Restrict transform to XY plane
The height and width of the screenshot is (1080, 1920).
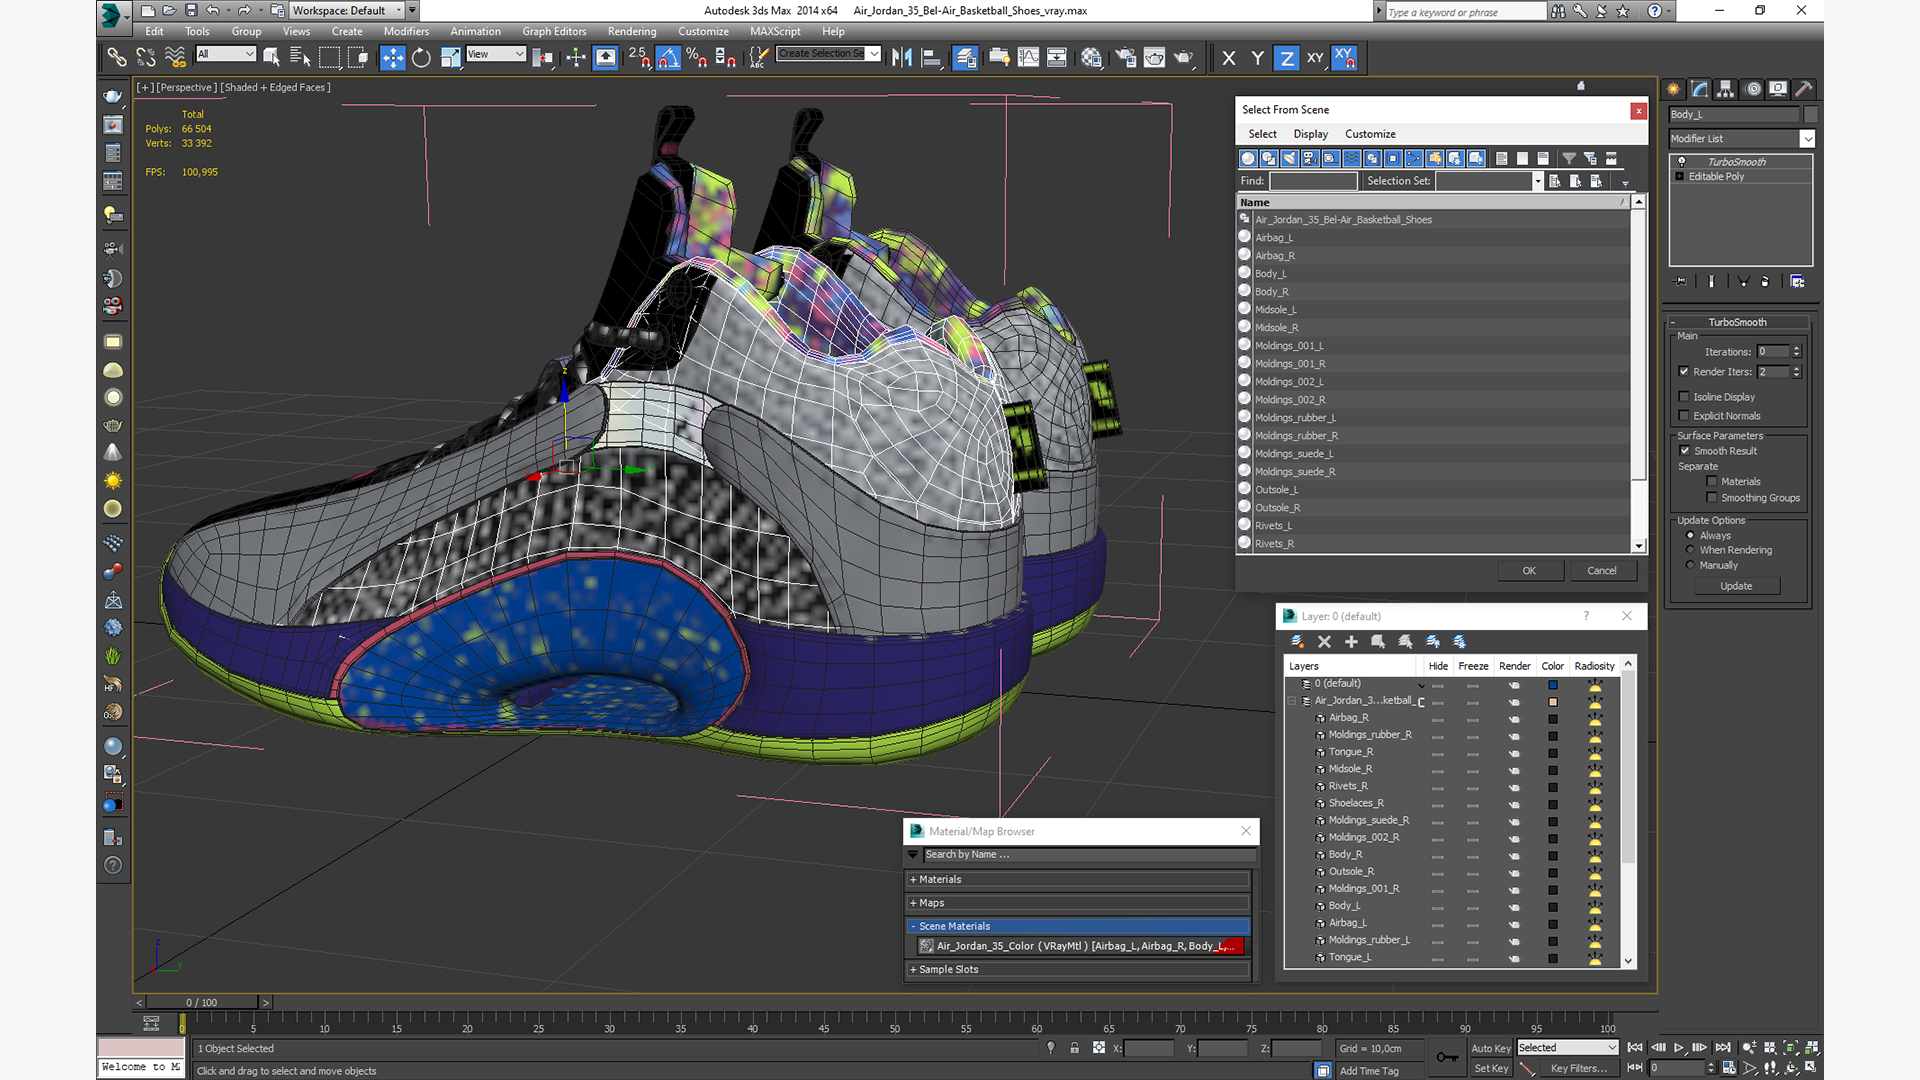pos(1315,58)
